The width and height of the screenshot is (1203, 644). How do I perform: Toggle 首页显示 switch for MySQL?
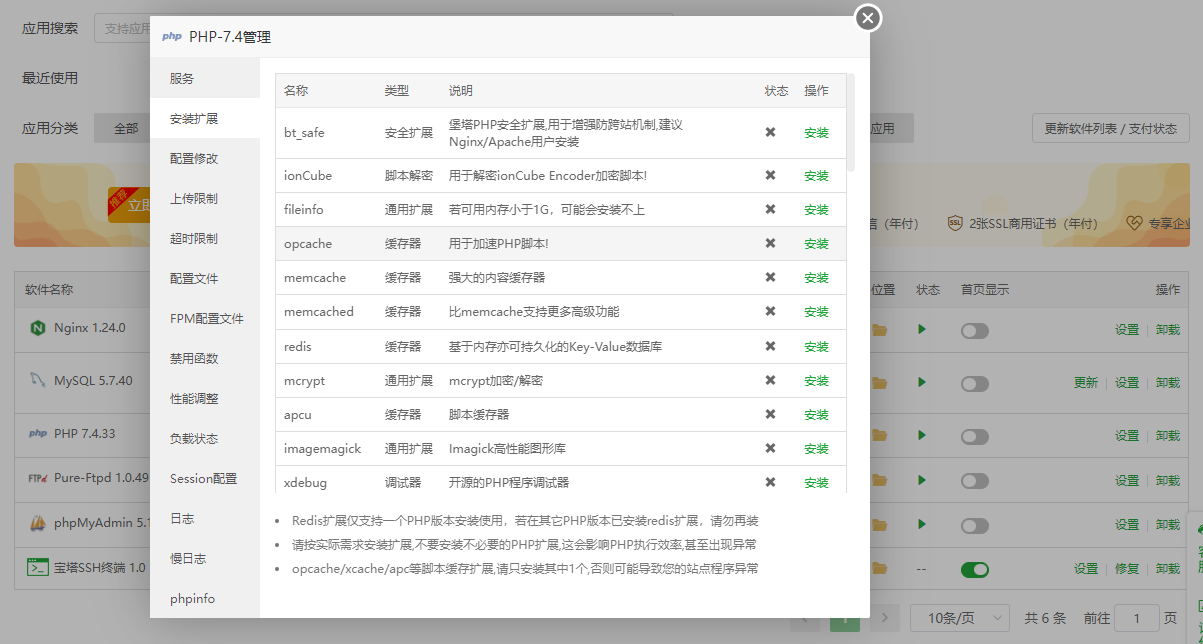pos(974,383)
